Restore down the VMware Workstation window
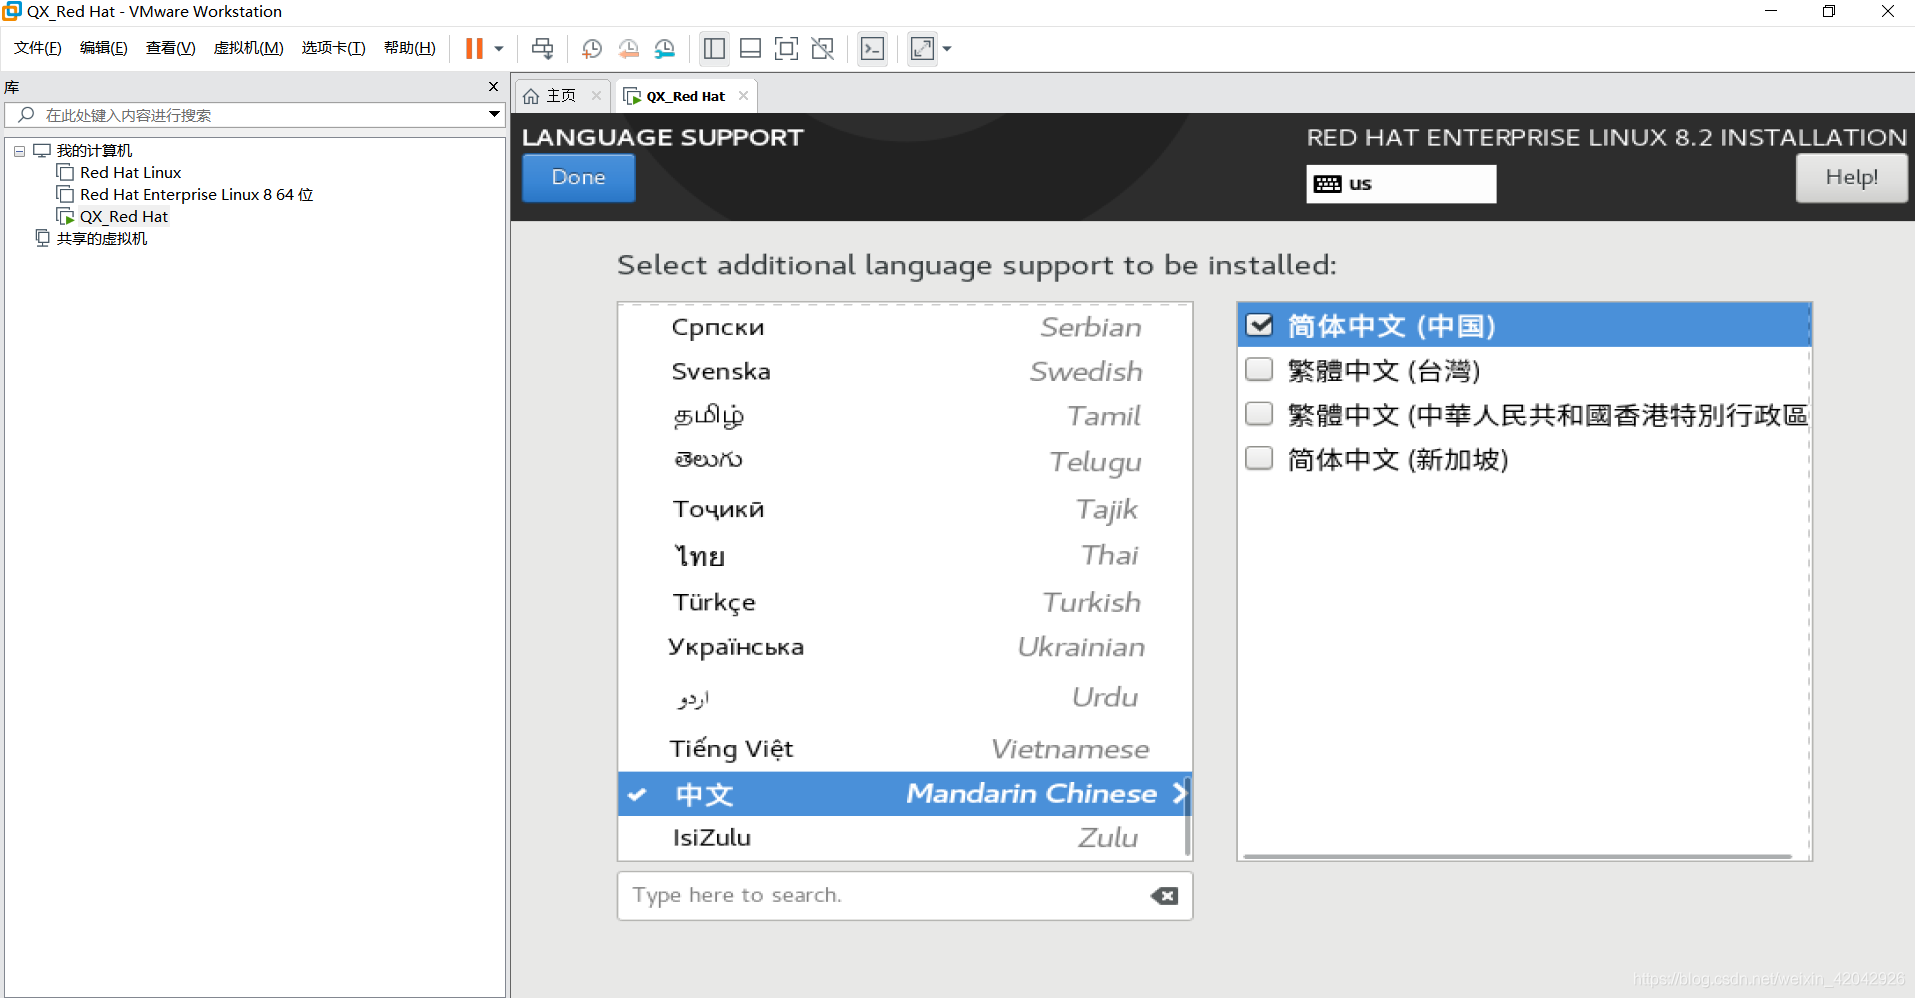Screen dimensions: 1915x998 coord(1829,12)
